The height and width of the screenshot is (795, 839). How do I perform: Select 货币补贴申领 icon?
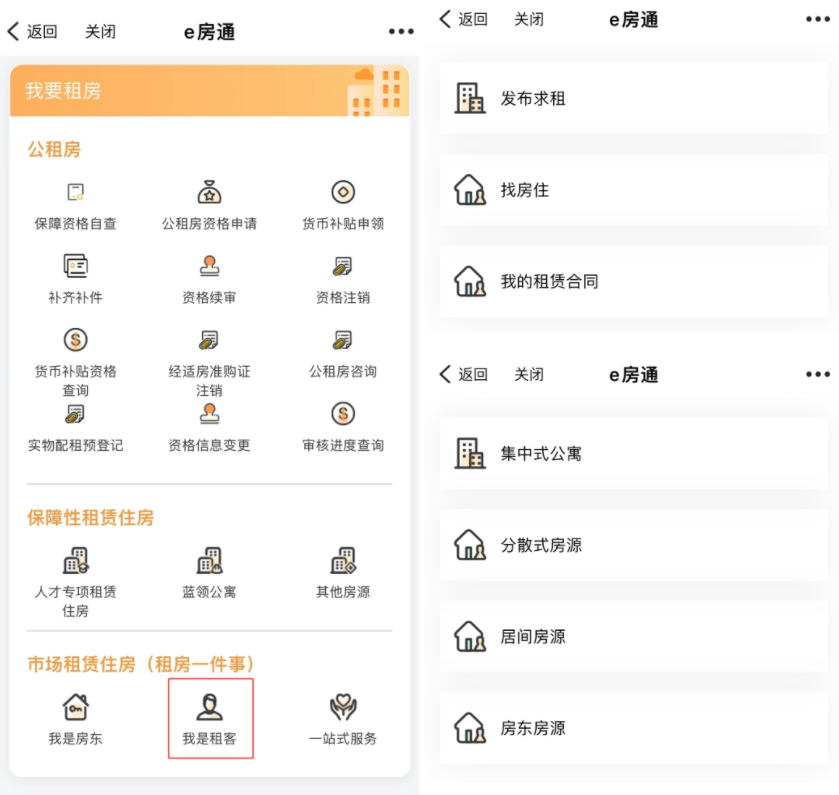coord(343,192)
